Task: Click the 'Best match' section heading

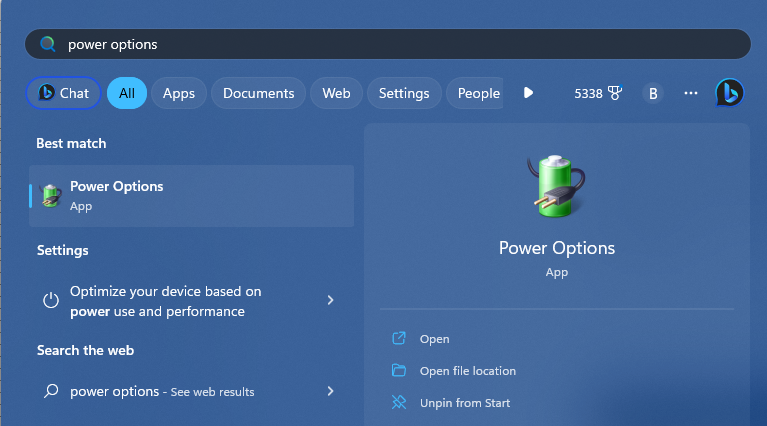Action: coord(71,143)
